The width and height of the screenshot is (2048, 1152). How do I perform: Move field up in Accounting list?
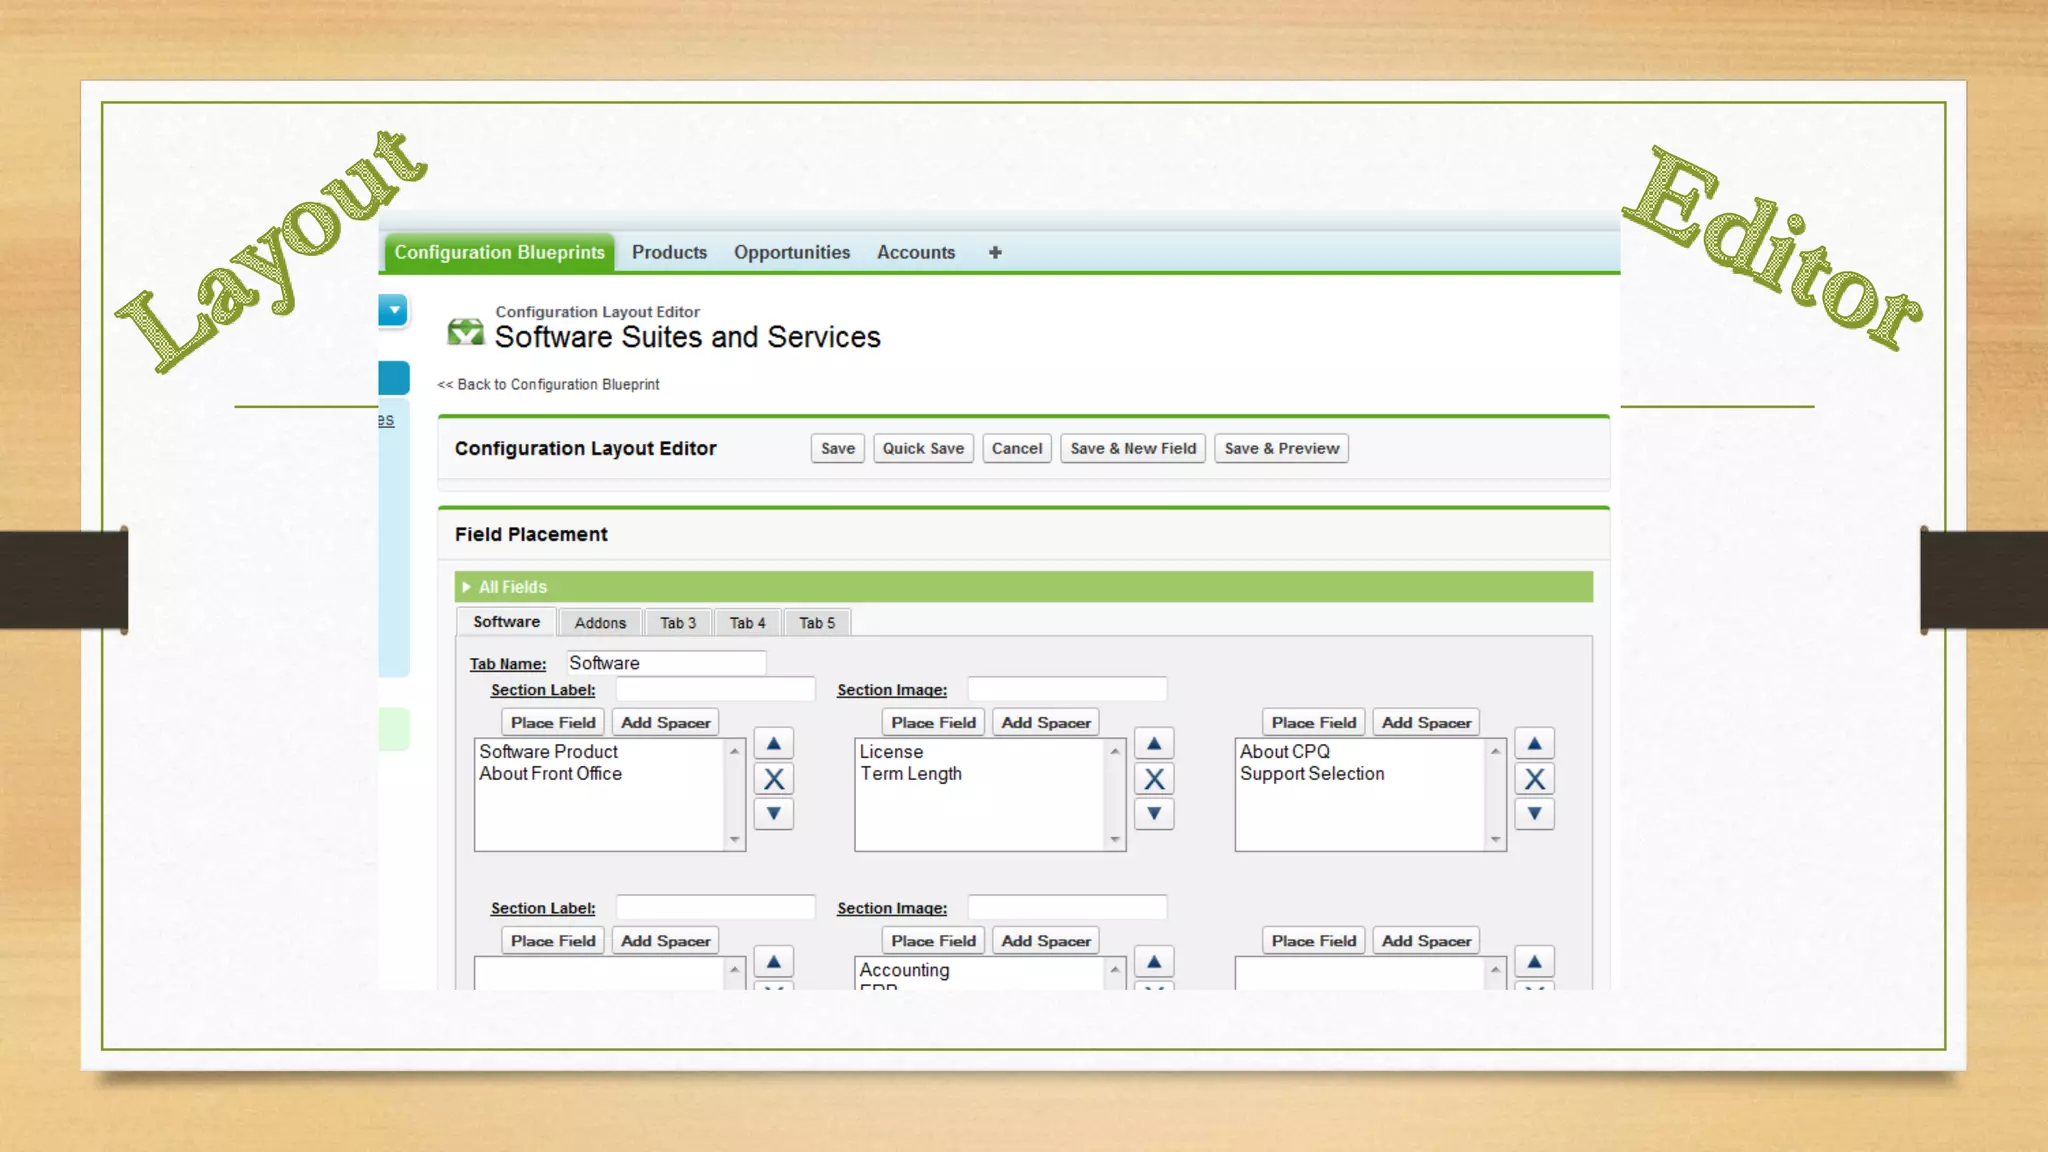1153,962
